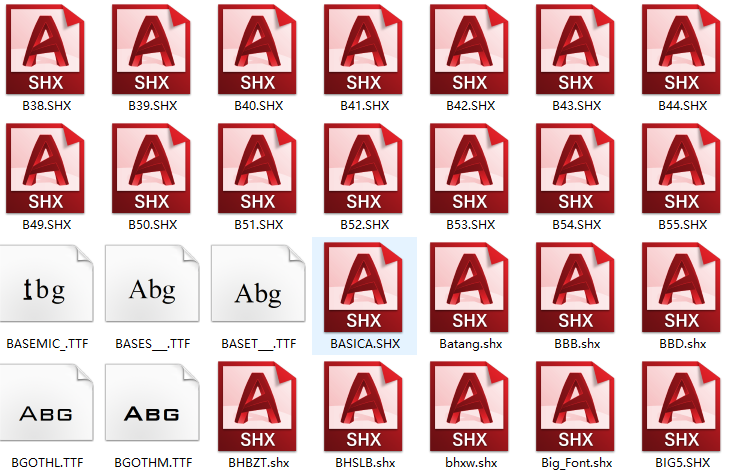Viewport: 738px width, 476px height.
Task: Select the B55.SHX file icon
Action: (x=681, y=168)
